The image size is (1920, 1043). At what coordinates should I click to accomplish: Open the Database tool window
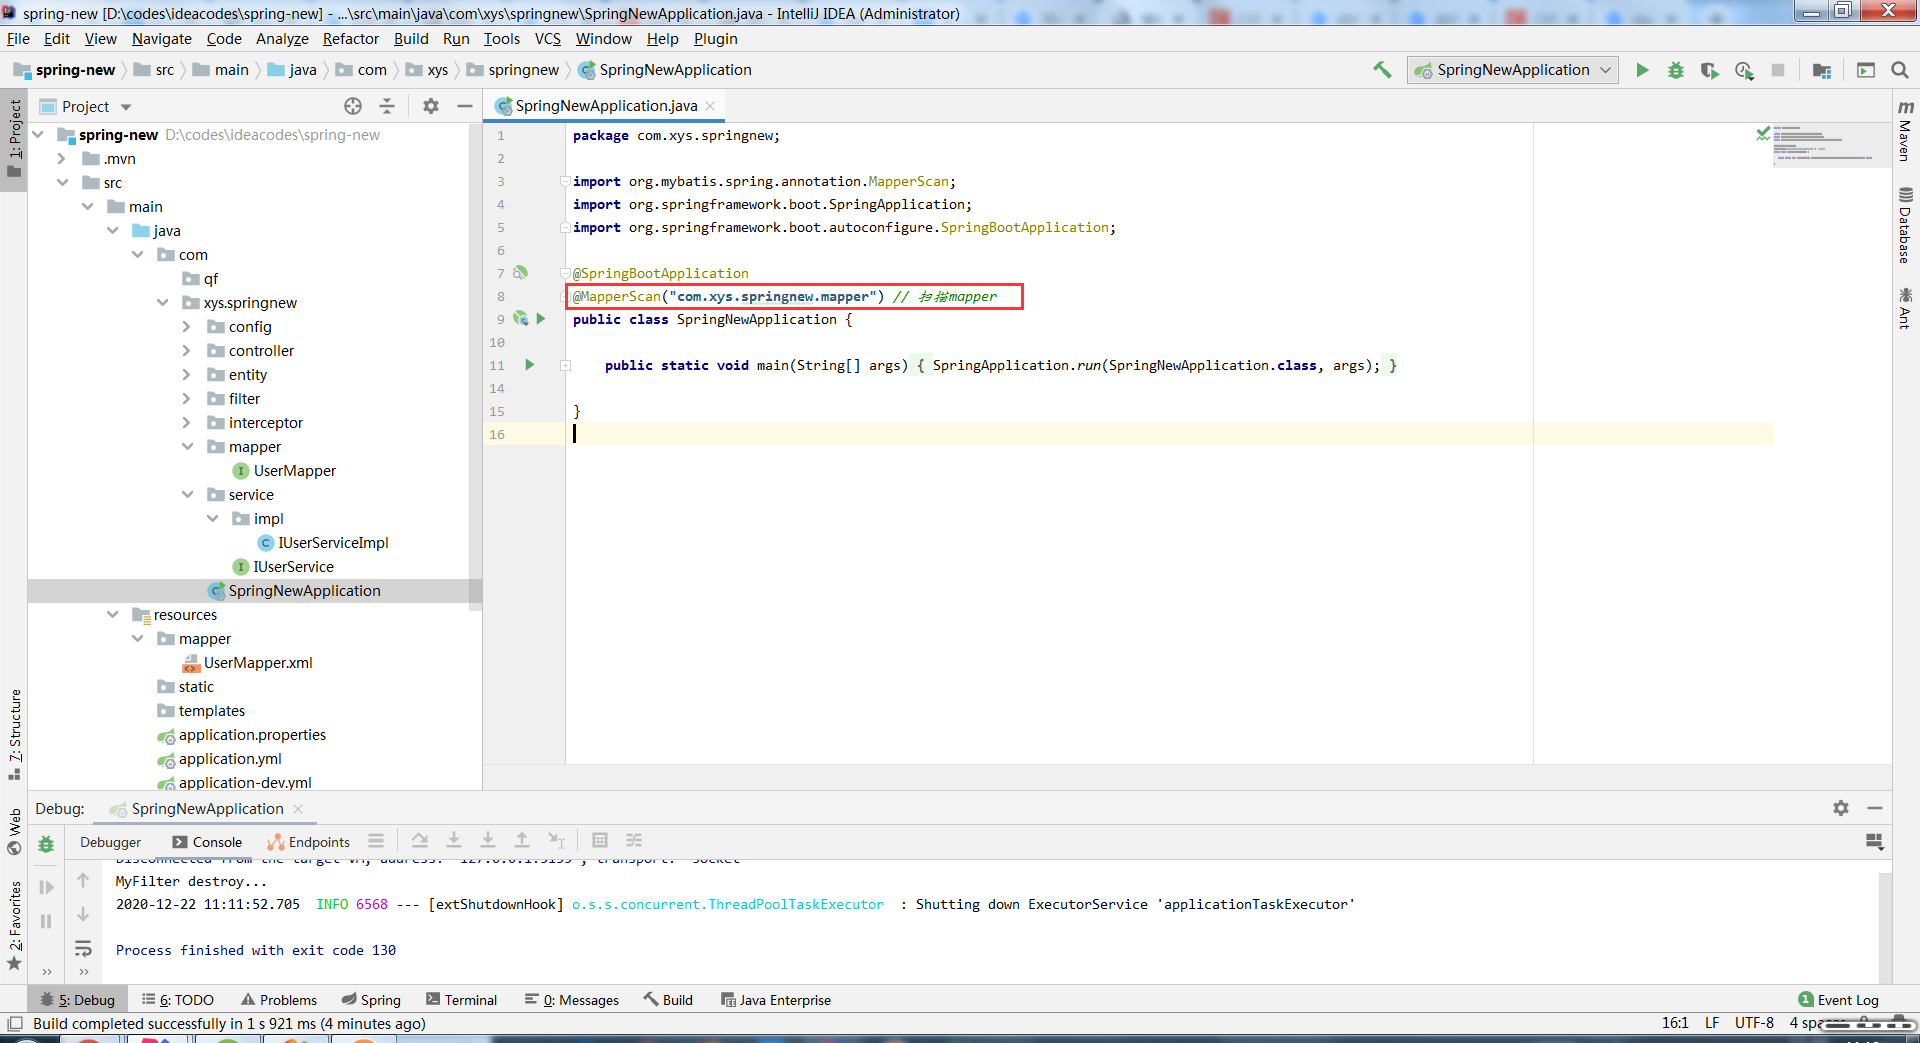1905,225
